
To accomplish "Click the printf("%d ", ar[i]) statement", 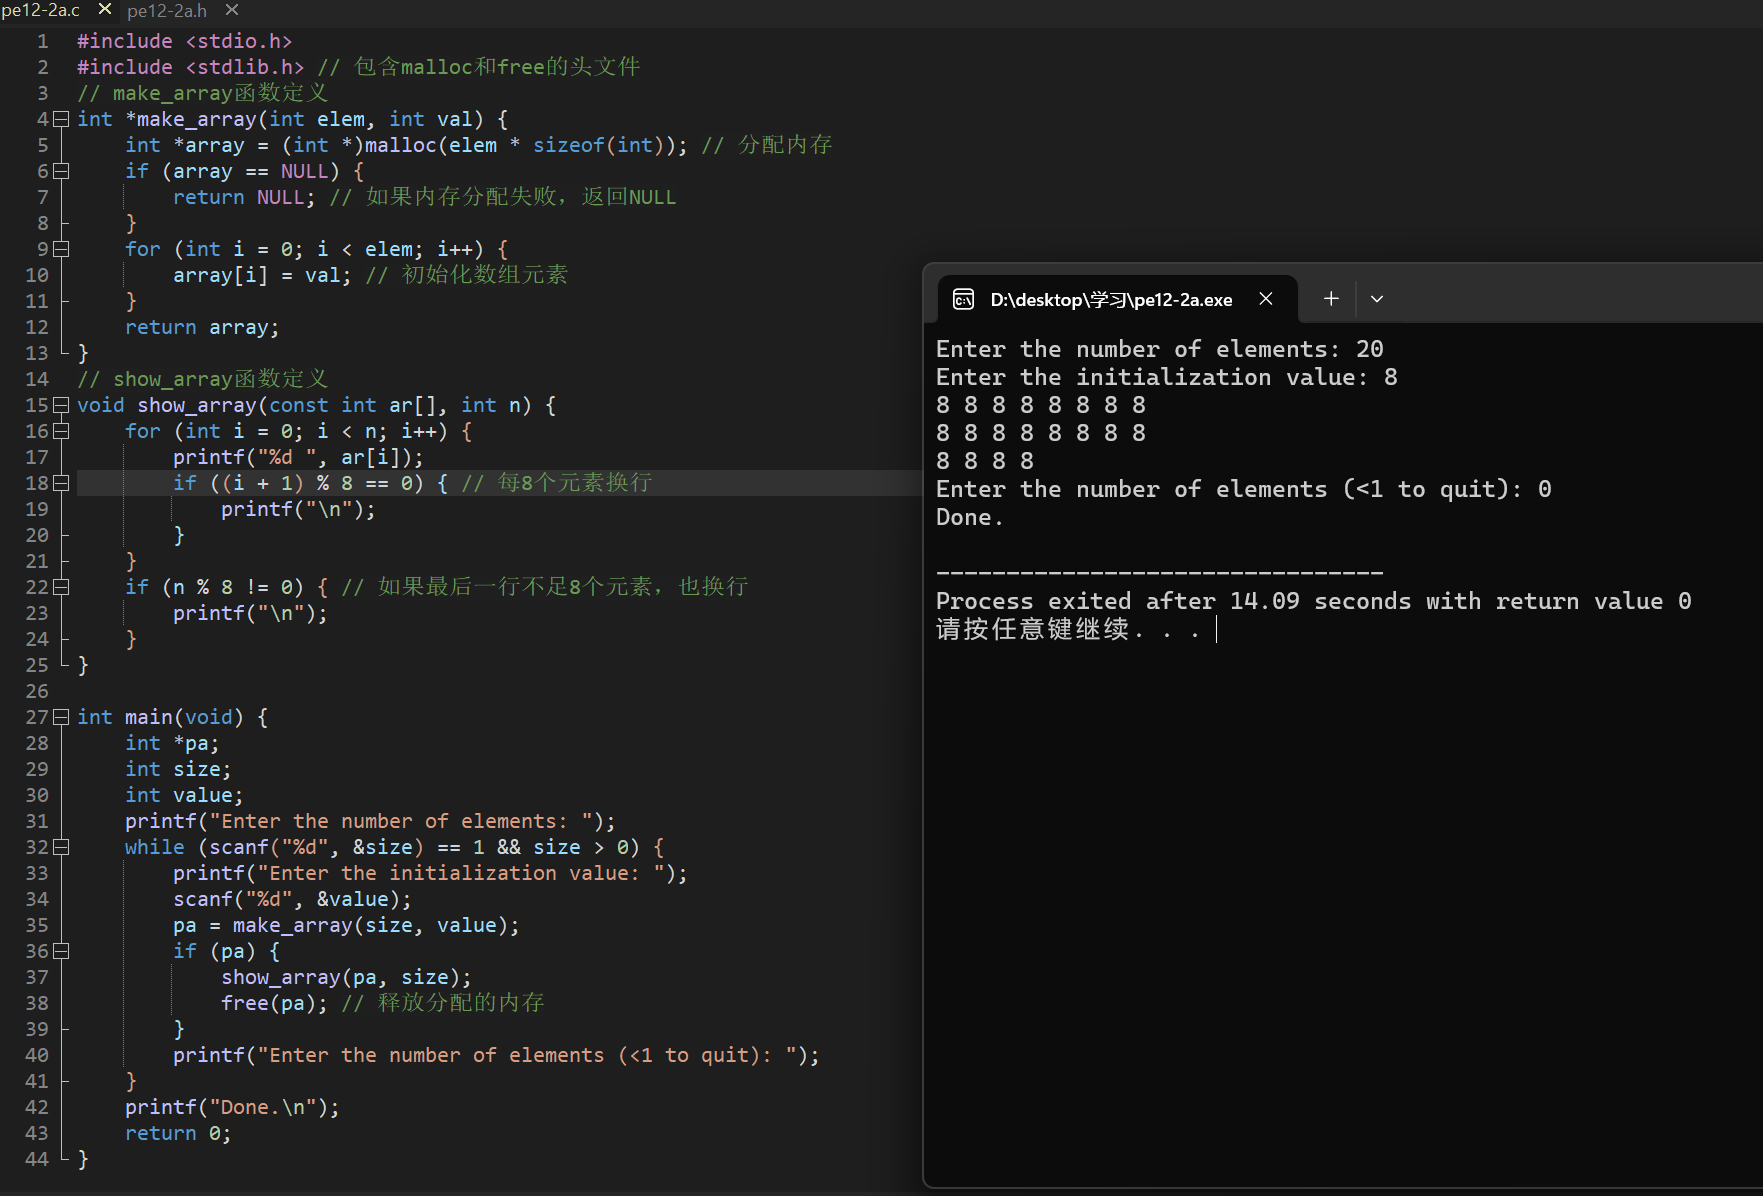I will coord(298,457).
